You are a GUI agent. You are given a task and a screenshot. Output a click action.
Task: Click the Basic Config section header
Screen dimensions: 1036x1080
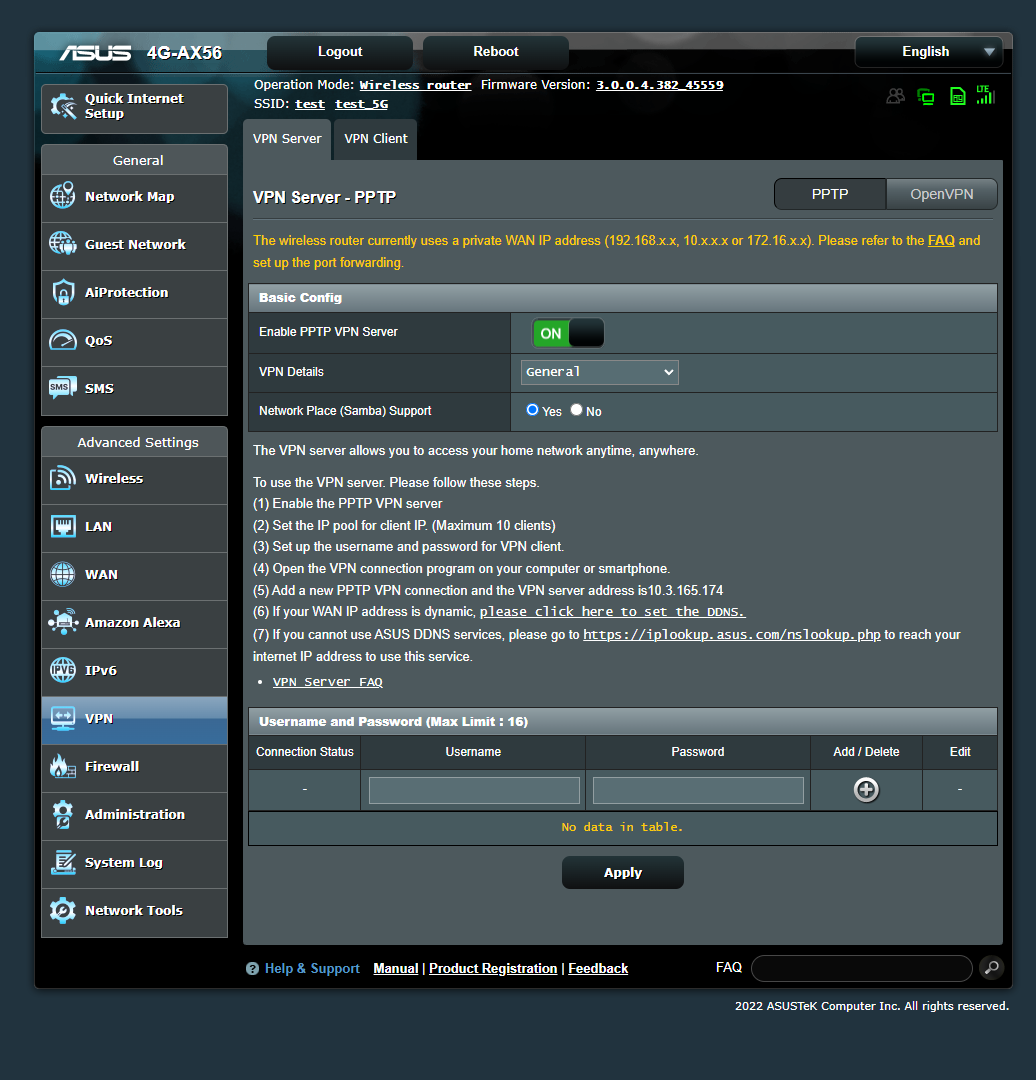click(x=623, y=298)
